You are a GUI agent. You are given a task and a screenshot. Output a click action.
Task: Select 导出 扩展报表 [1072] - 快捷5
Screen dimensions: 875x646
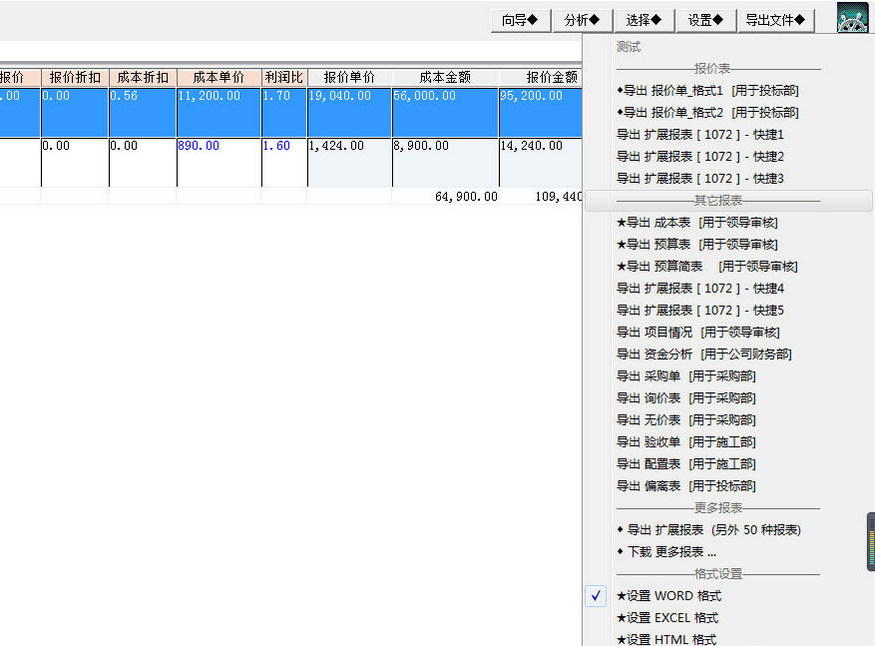pyautogui.click(x=700, y=310)
